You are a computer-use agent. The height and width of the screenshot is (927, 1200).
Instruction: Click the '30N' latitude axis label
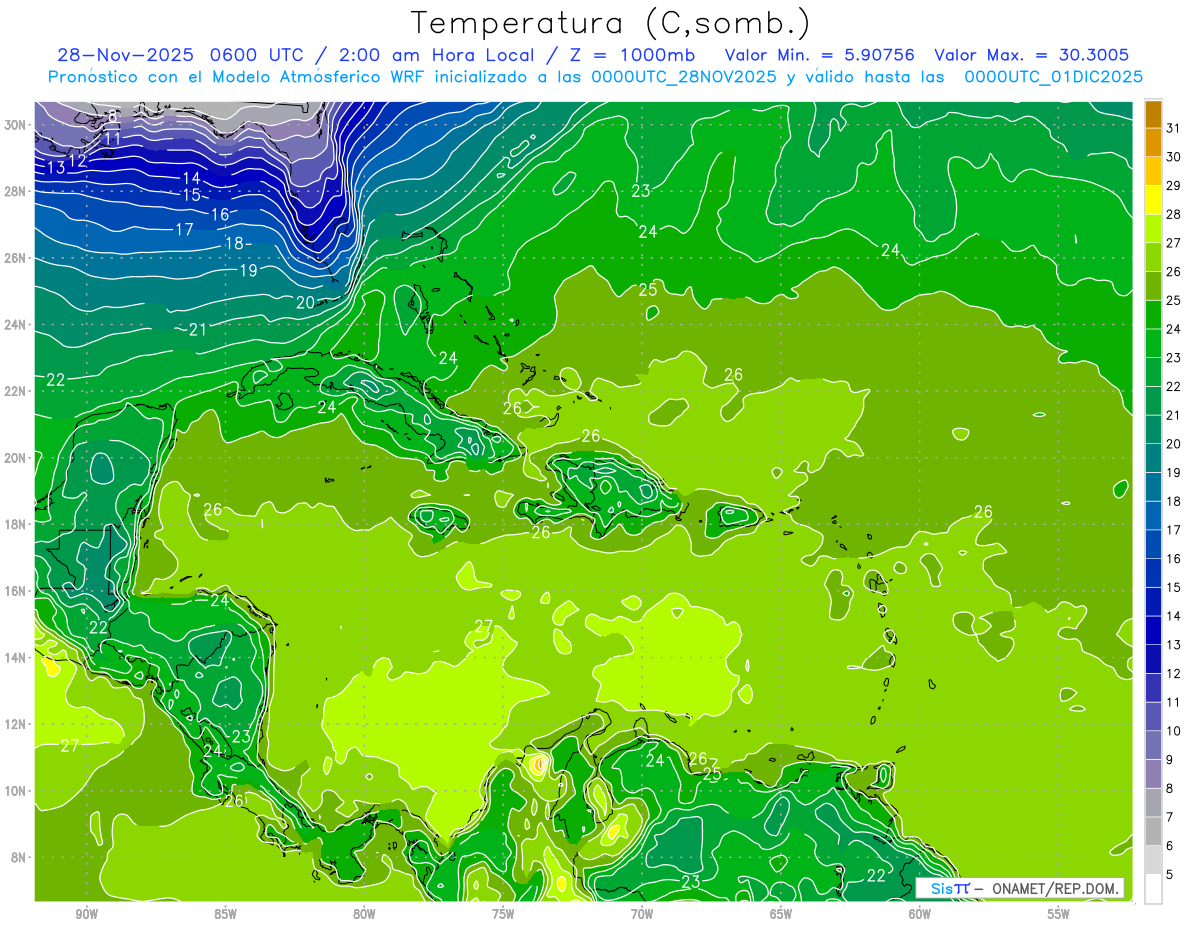16,125
